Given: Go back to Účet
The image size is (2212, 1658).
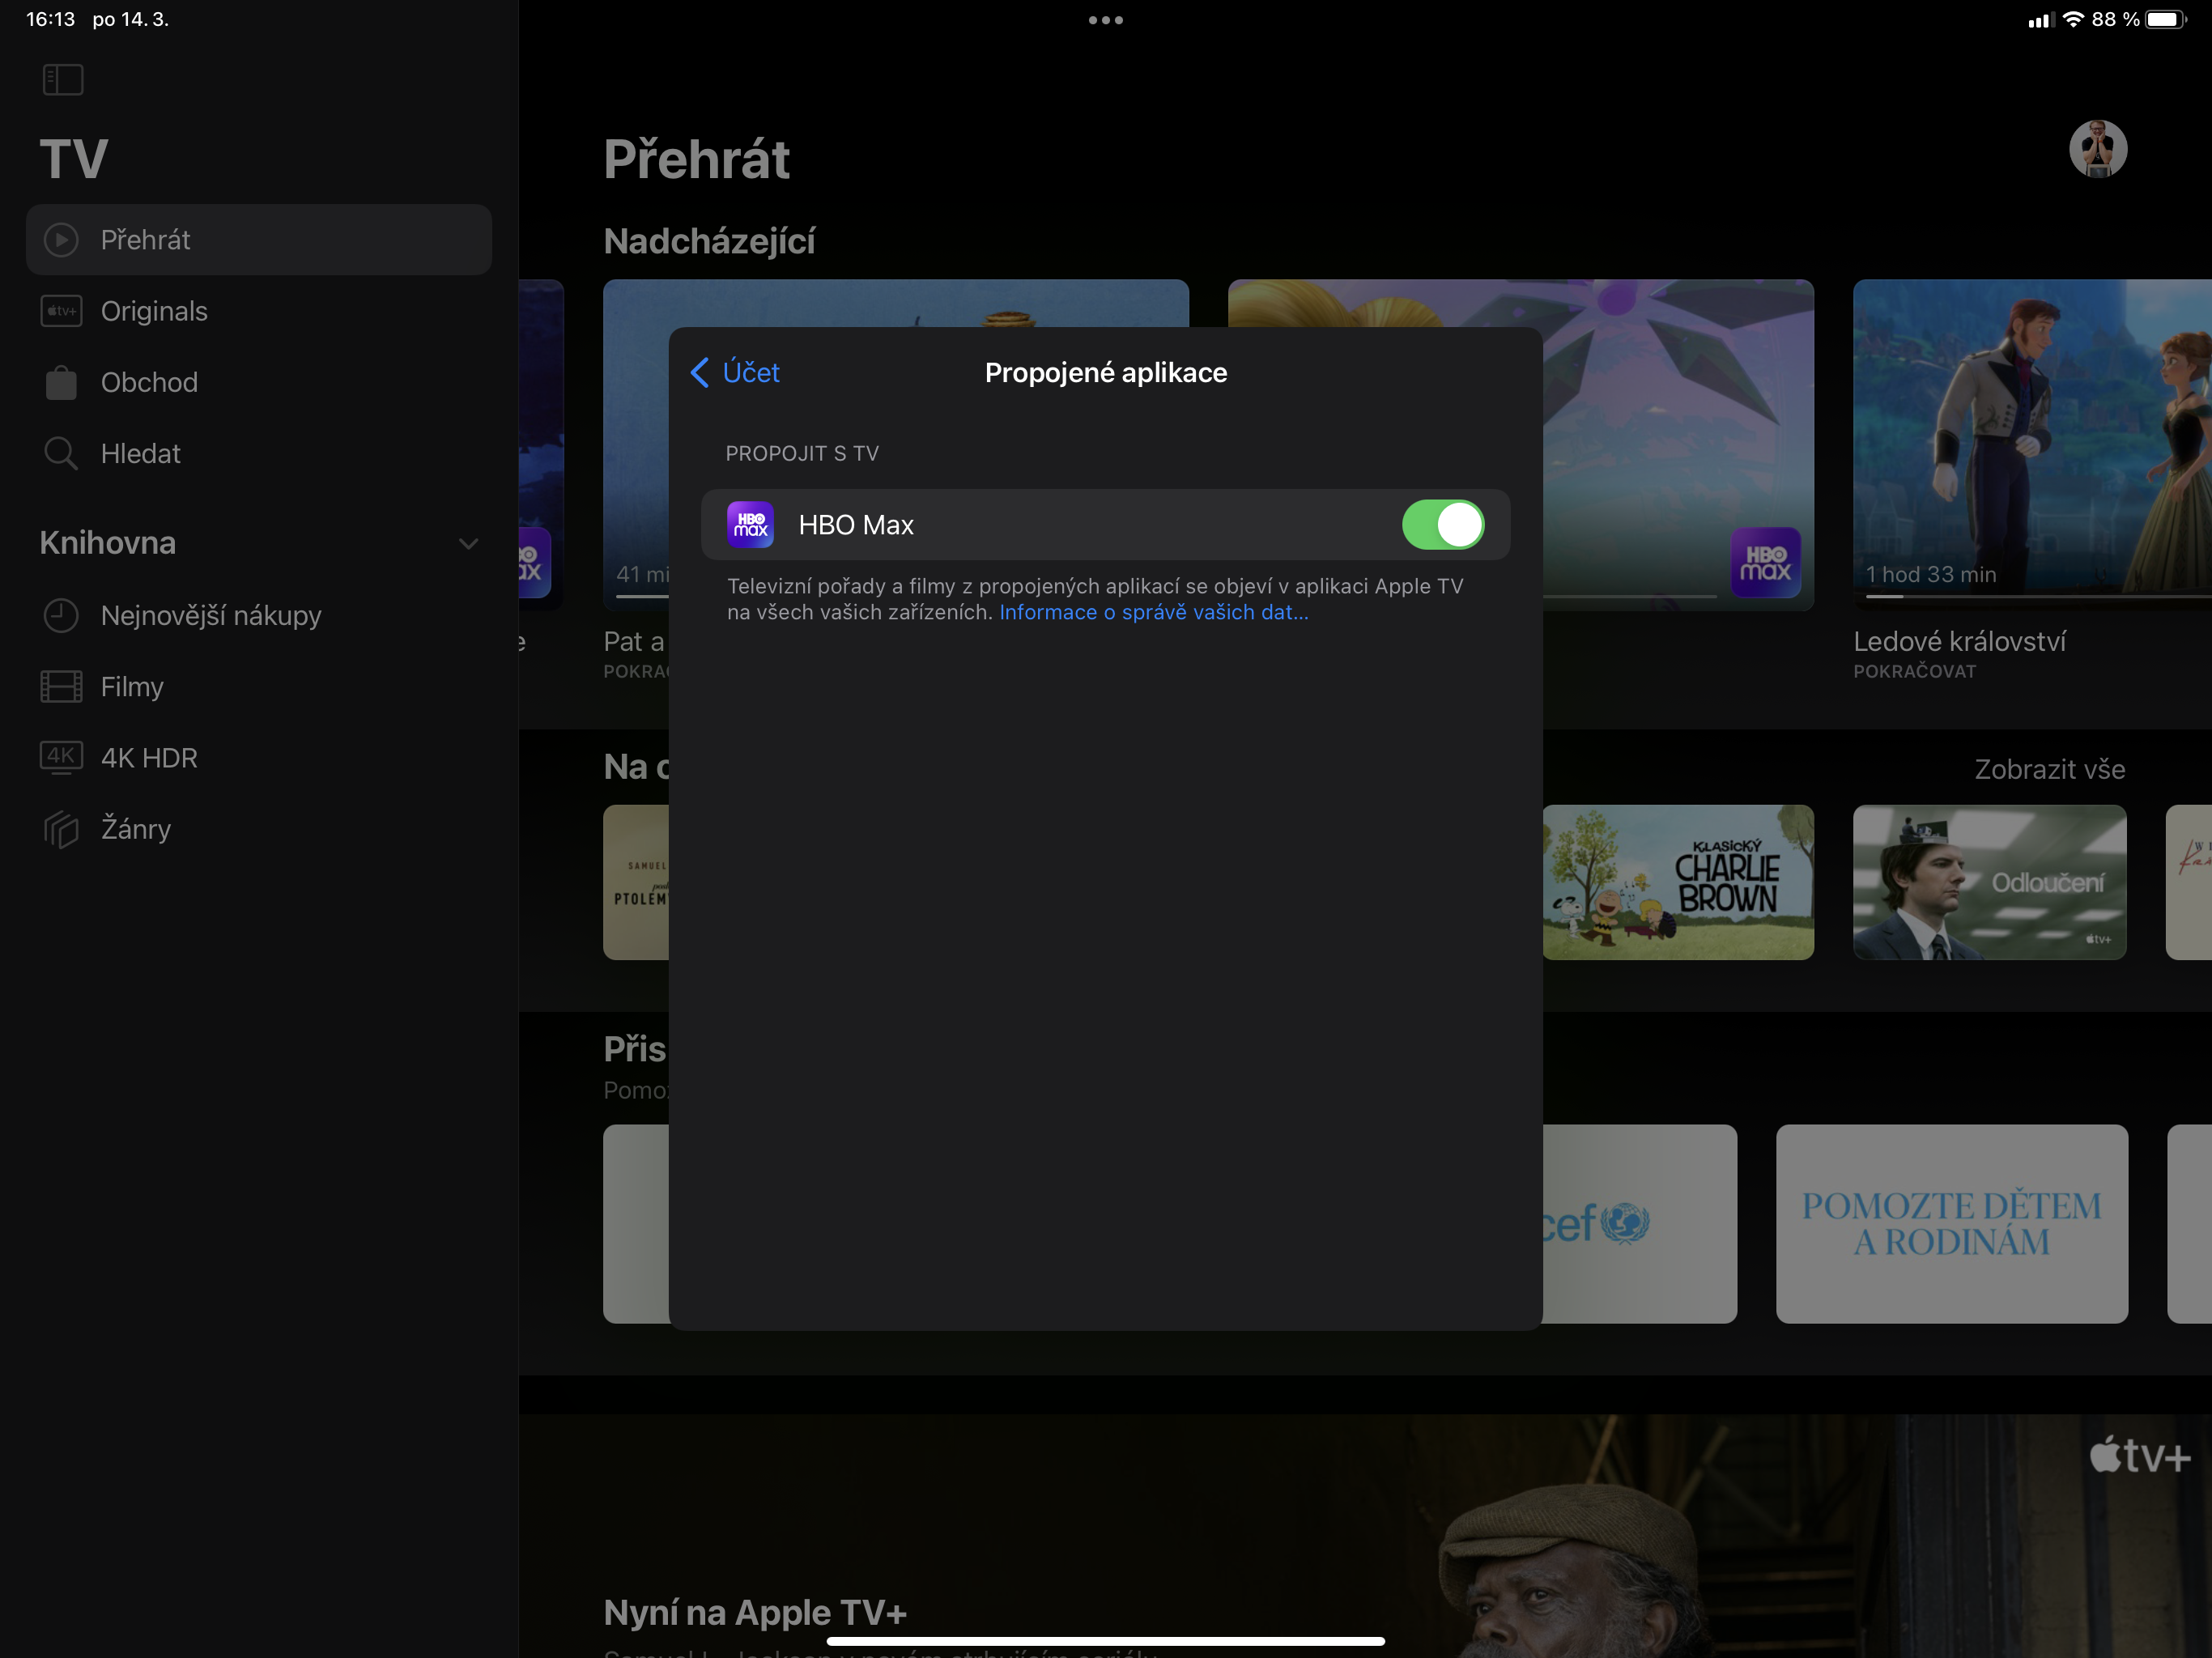Looking at the screenshot, I should 735,373.
